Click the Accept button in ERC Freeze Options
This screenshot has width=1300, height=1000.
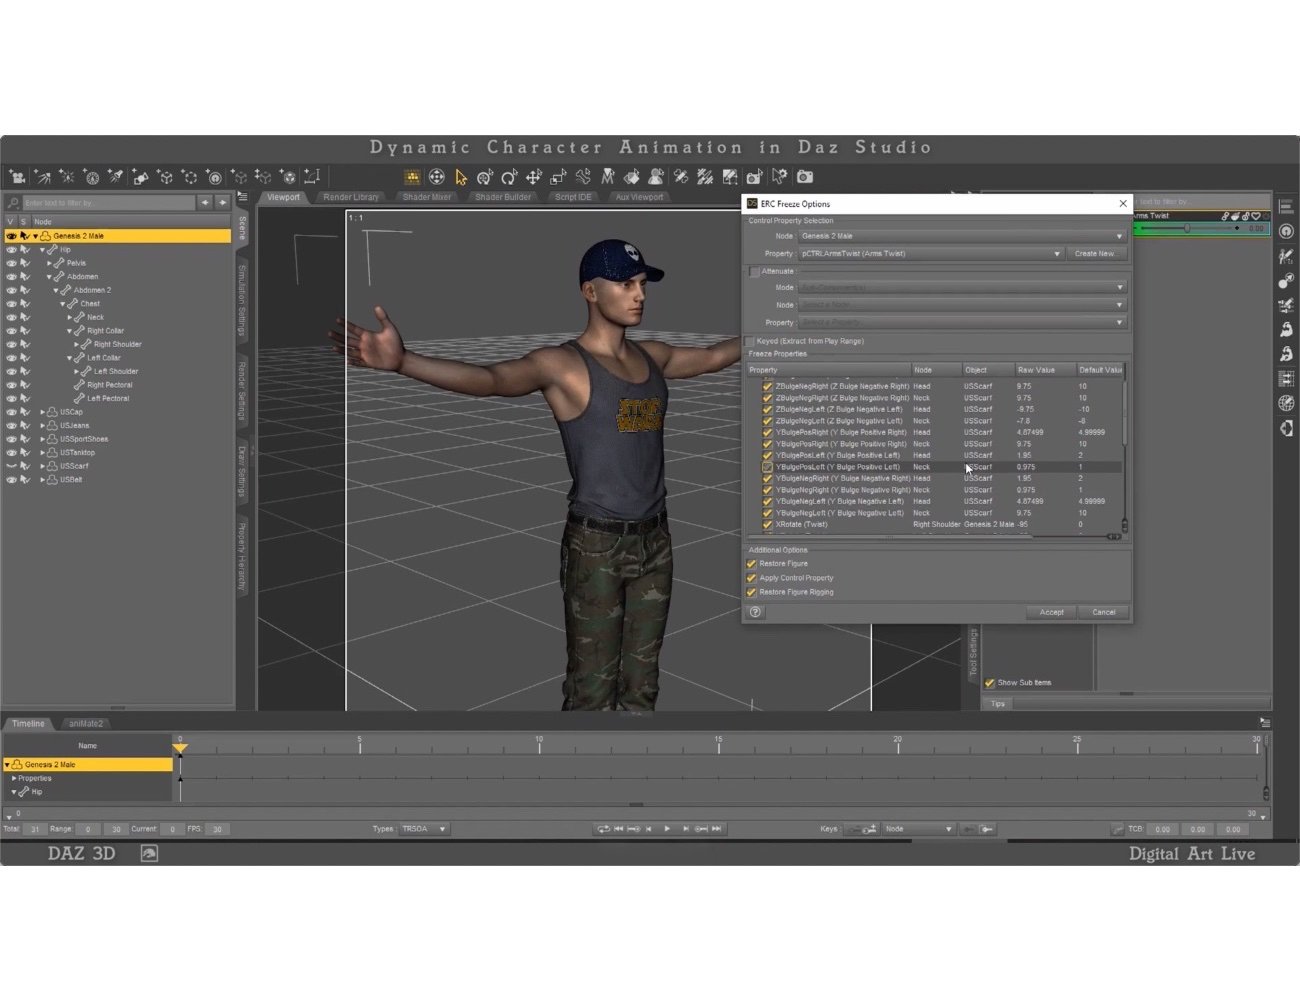click(1050, 612)
